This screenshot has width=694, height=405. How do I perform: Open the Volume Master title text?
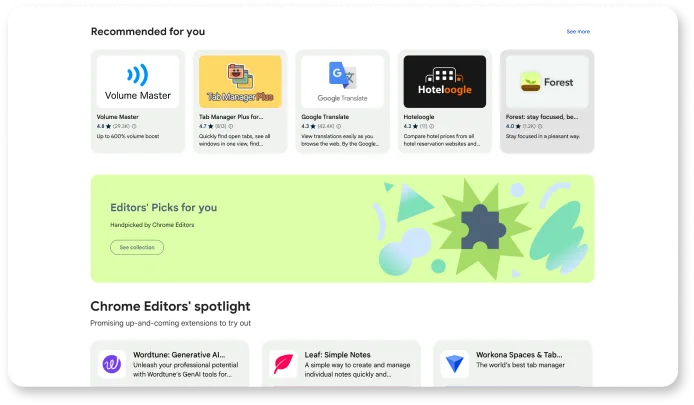click(x=117, y=117)
